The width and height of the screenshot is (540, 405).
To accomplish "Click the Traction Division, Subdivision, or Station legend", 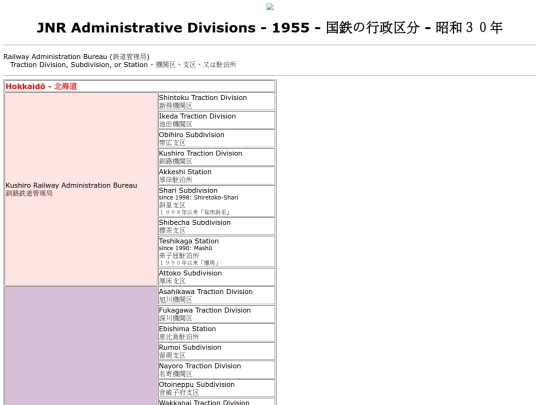I will click(x=123, y=65).
